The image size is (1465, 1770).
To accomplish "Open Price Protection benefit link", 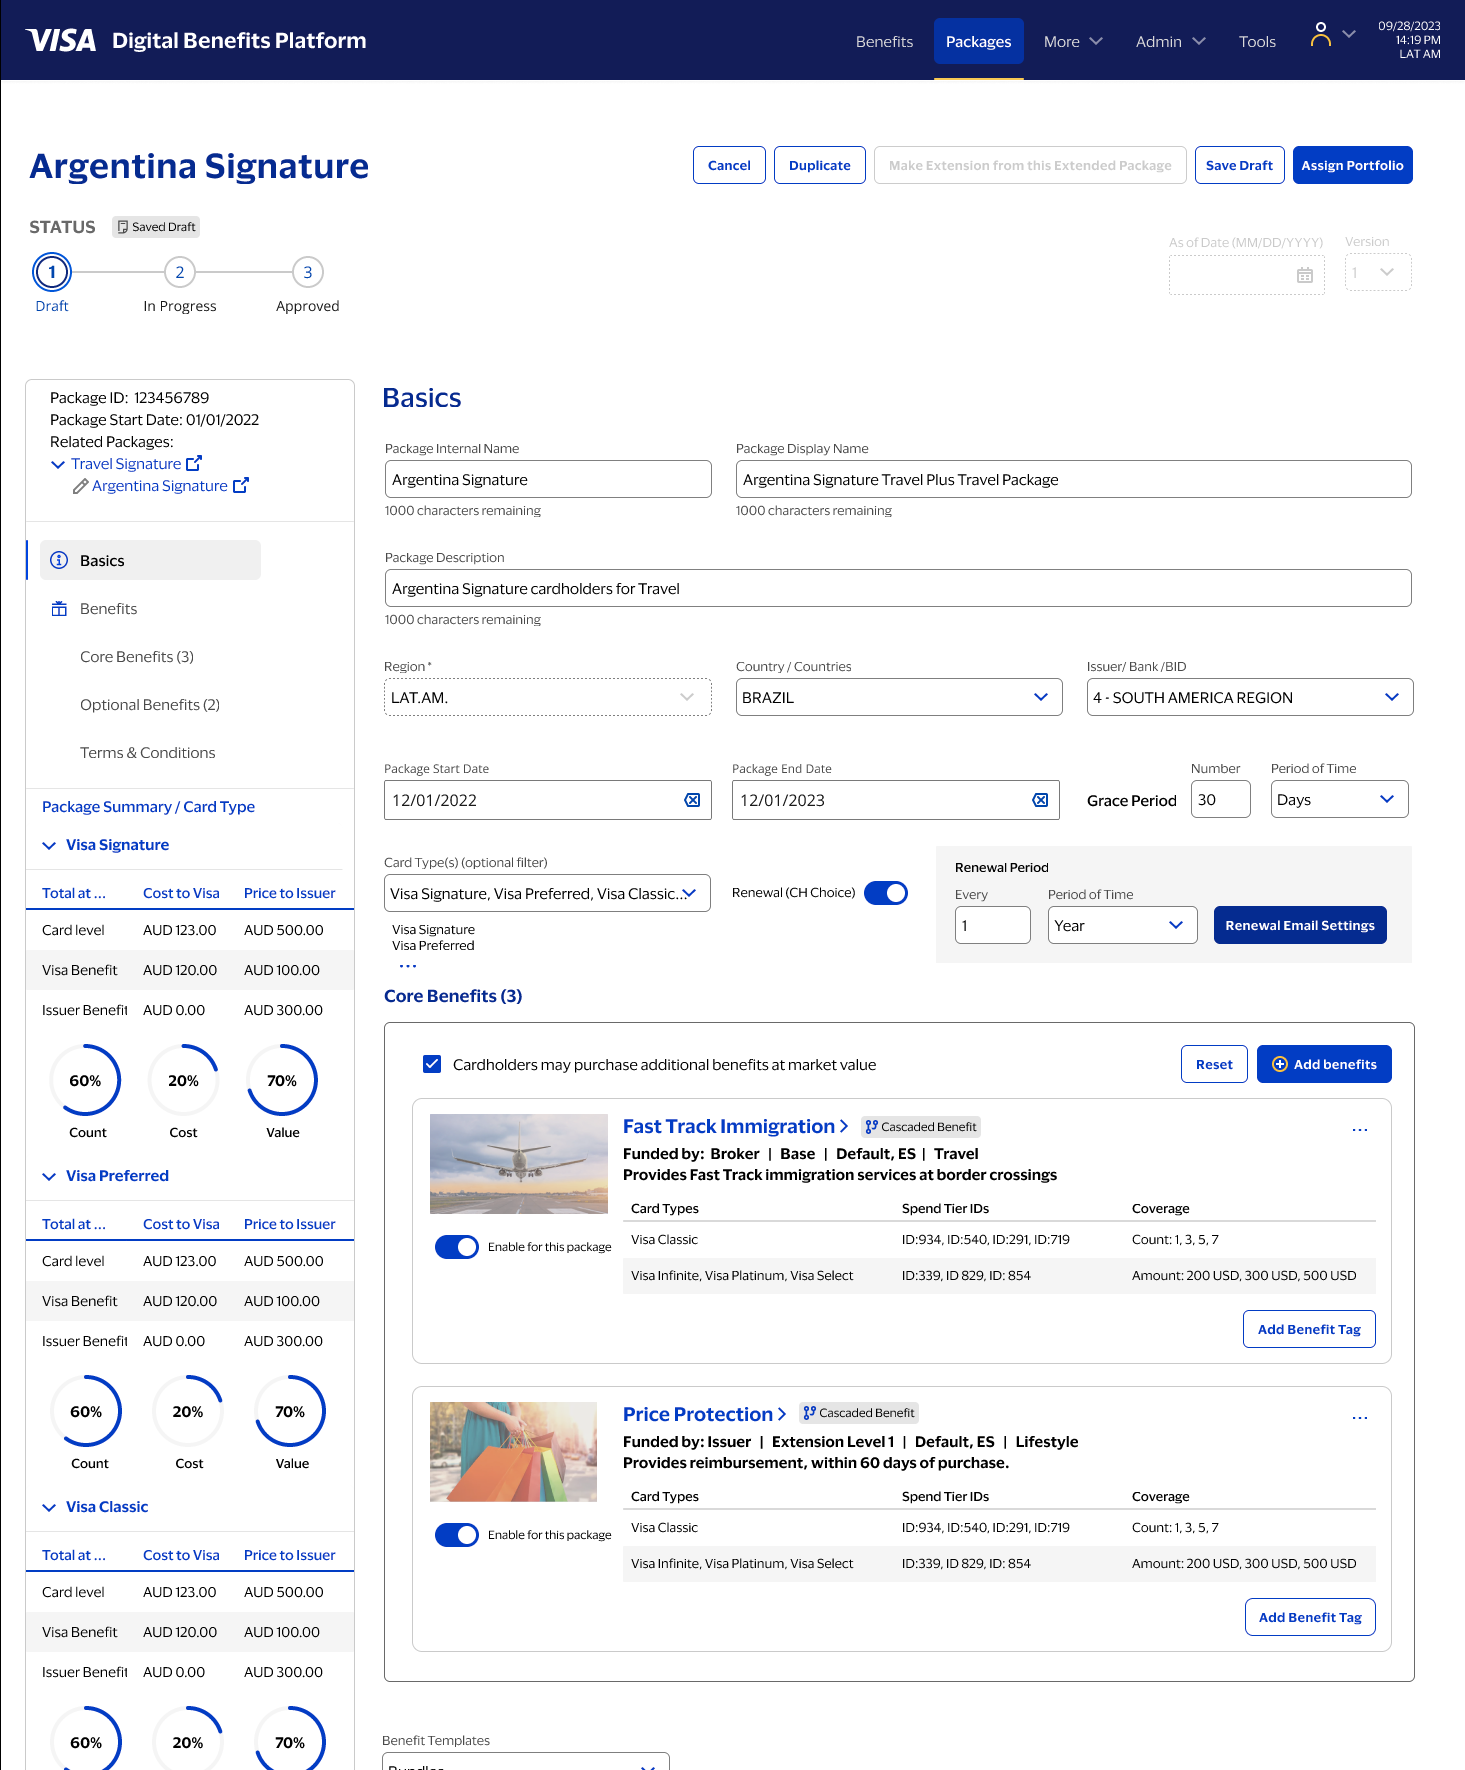I will [x=704, y=1414].
